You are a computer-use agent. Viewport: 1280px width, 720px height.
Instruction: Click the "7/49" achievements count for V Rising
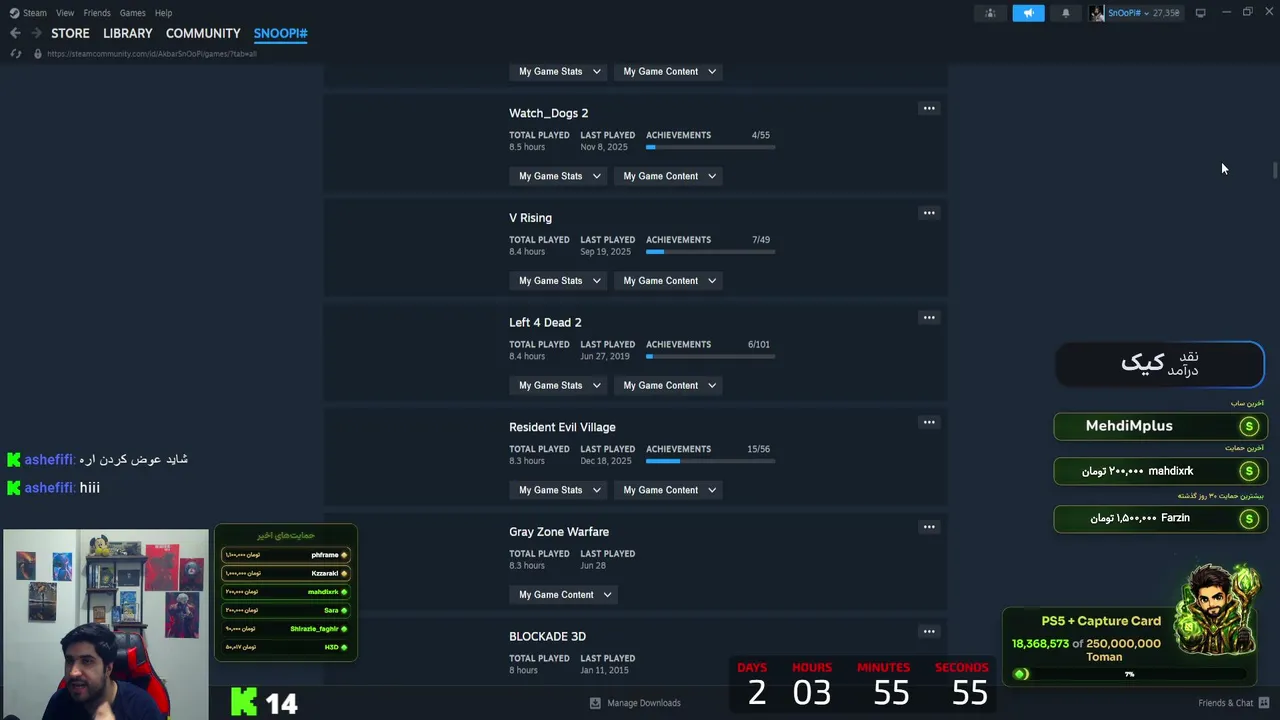pyautogui.click(x=761, y=240)
